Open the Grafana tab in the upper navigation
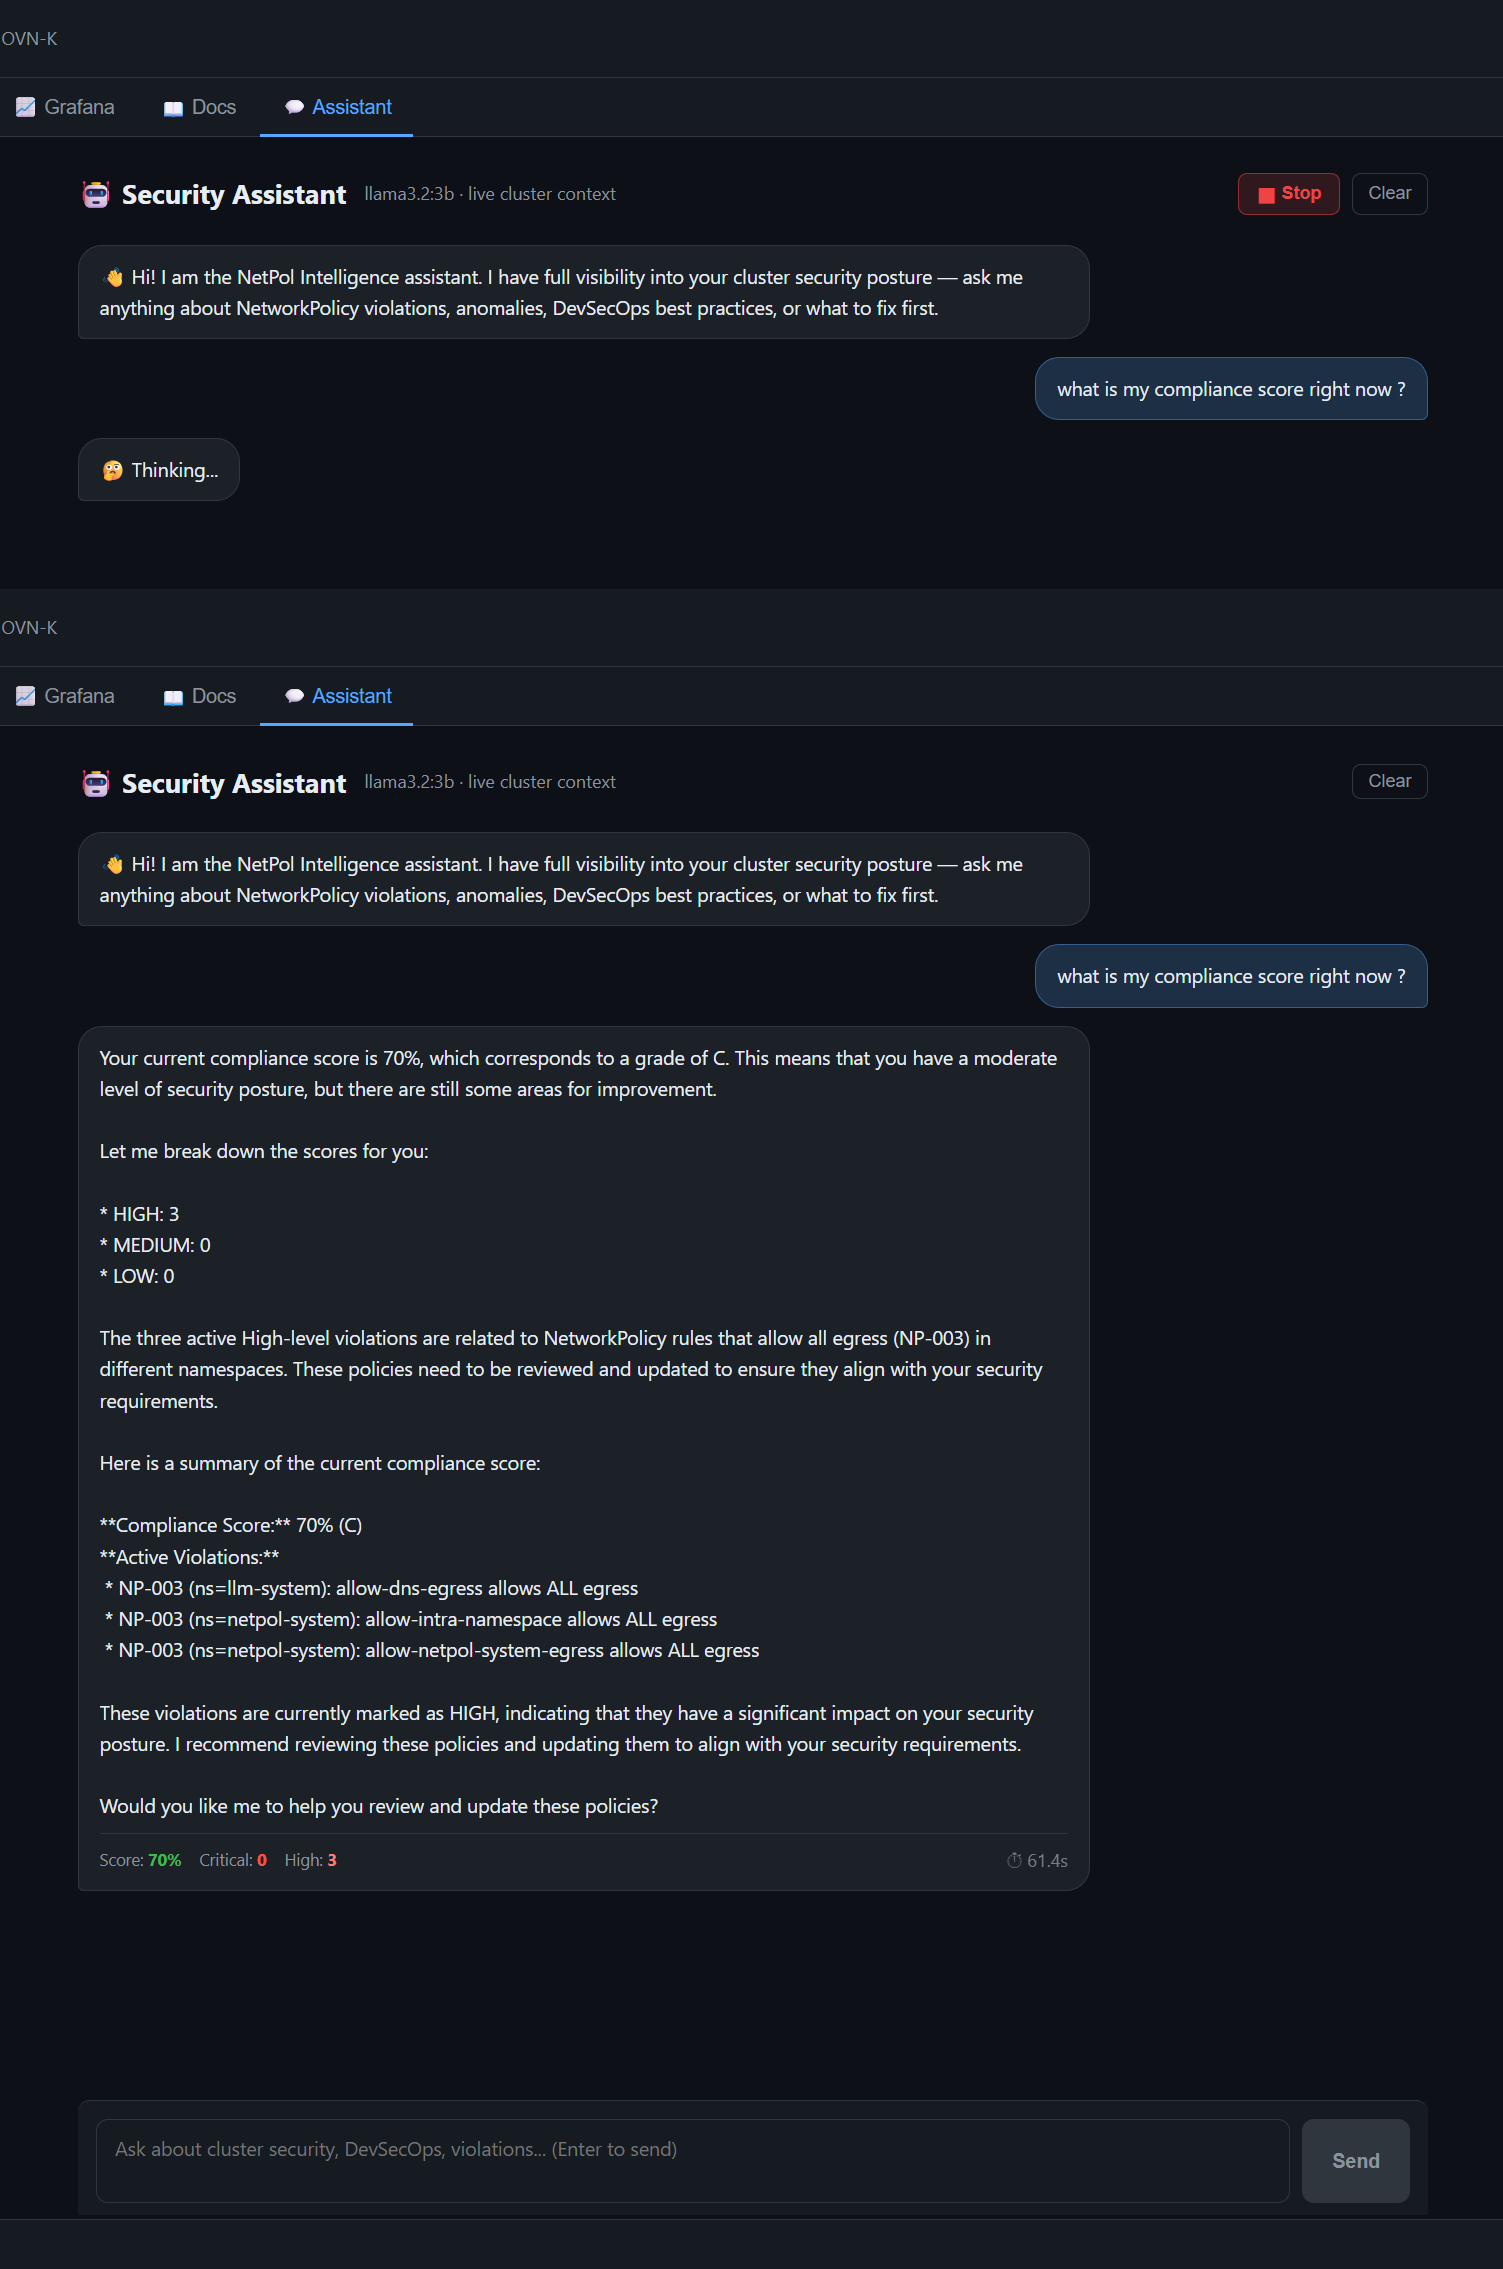This screenshot has width=1503, height=2269. tap(66, 107)
